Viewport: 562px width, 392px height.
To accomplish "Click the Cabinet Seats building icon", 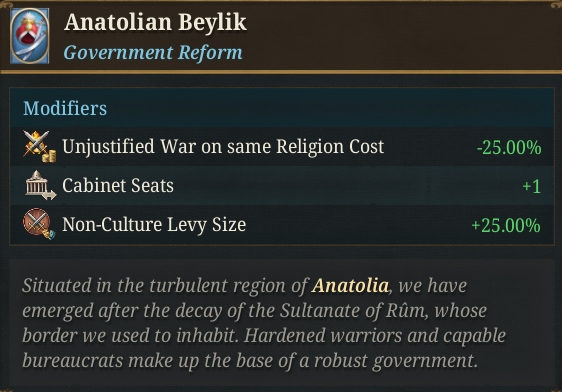I will tap(40, 185).
